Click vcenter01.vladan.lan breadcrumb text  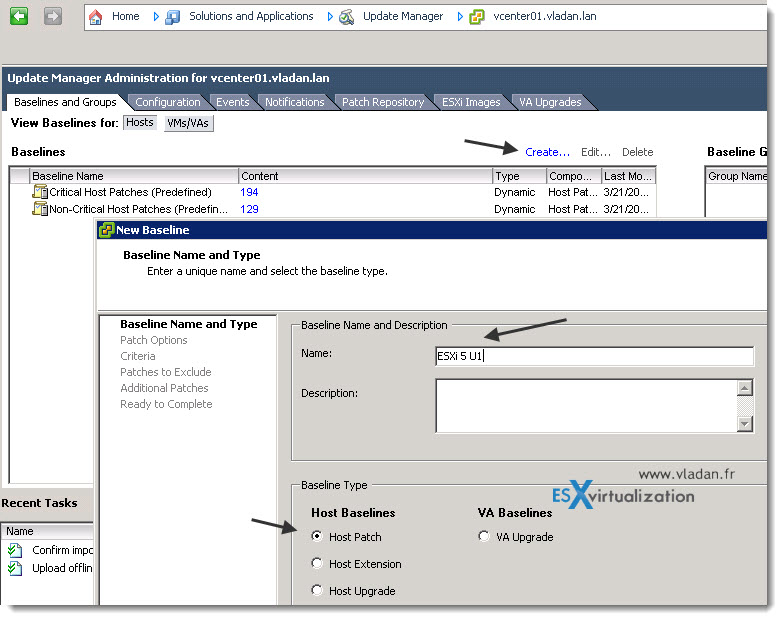coord(545,16)
